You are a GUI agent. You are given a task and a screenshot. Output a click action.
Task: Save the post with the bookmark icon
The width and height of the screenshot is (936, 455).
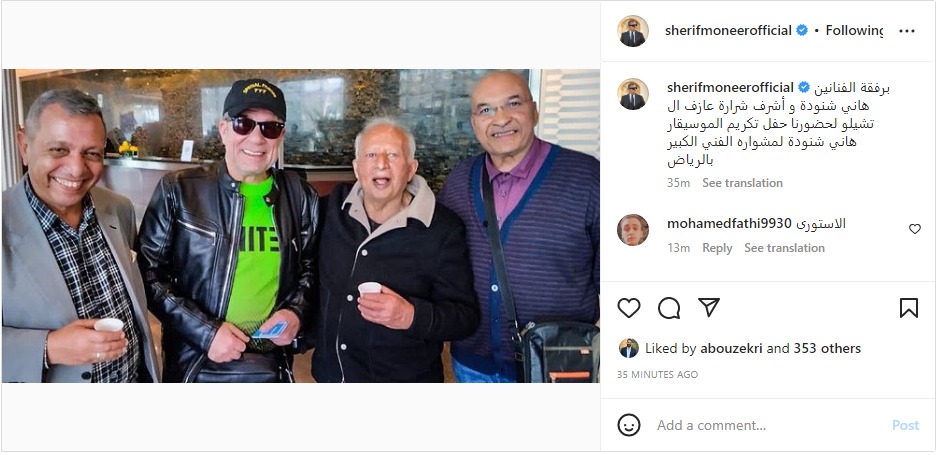coord(909,308)
